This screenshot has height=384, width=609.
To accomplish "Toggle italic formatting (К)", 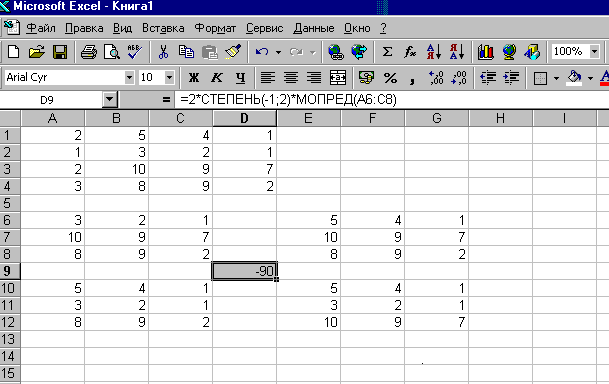I will 217,78.
